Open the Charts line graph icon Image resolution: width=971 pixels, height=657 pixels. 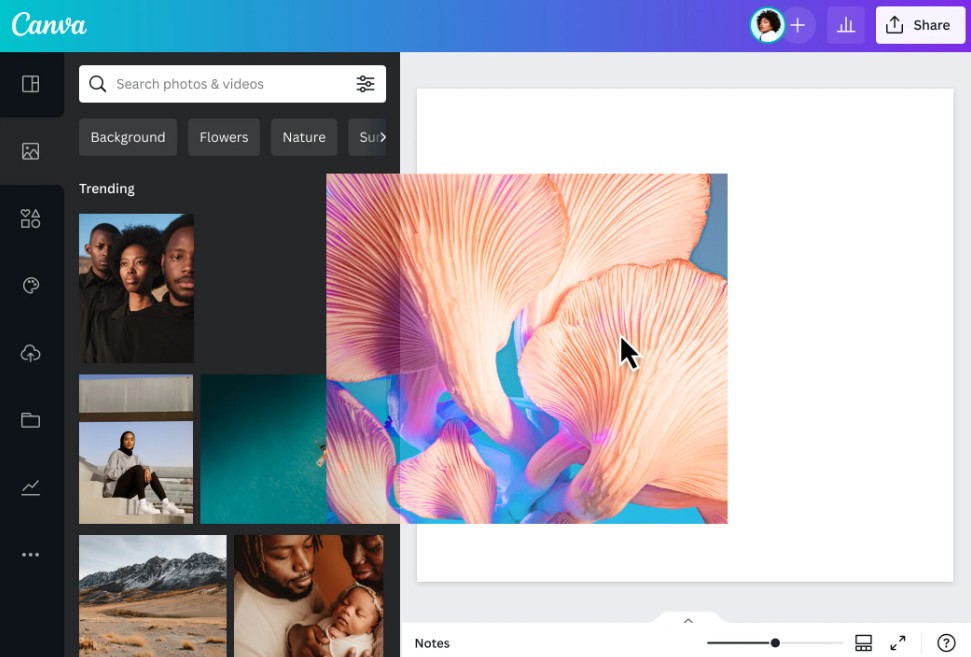[31, 488]
